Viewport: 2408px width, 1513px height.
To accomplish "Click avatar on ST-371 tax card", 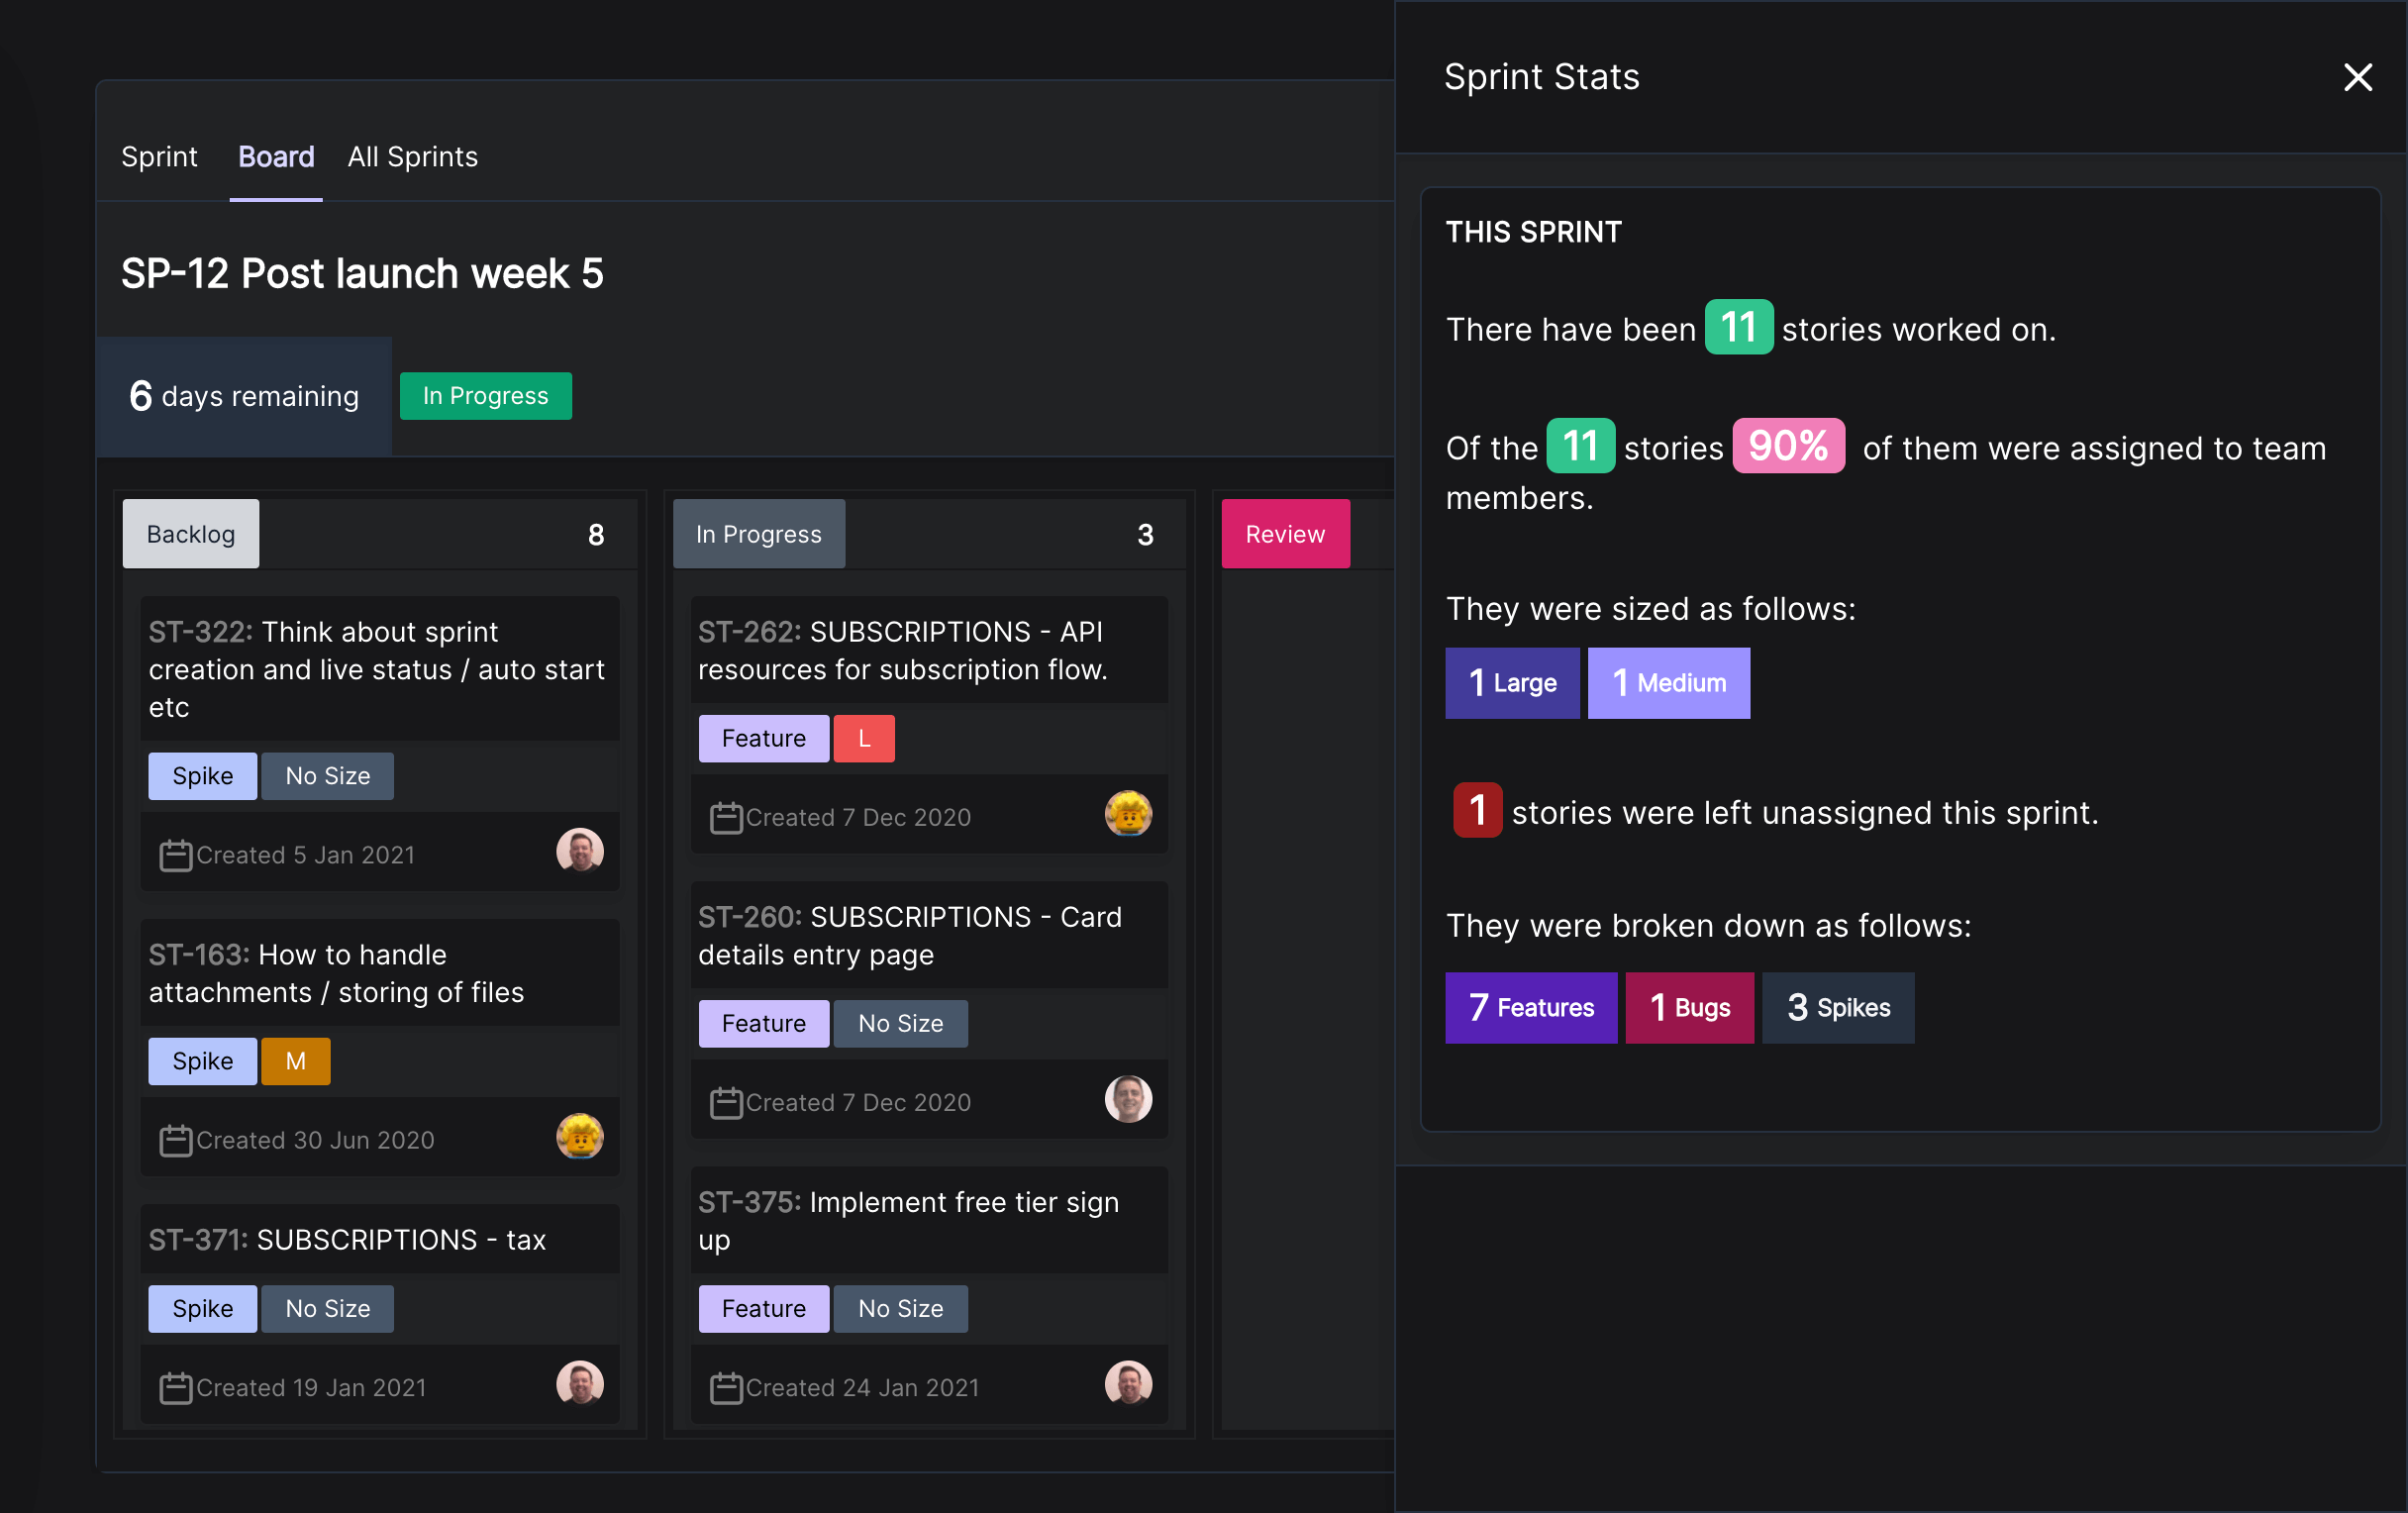I will [x=580, y=1384].
